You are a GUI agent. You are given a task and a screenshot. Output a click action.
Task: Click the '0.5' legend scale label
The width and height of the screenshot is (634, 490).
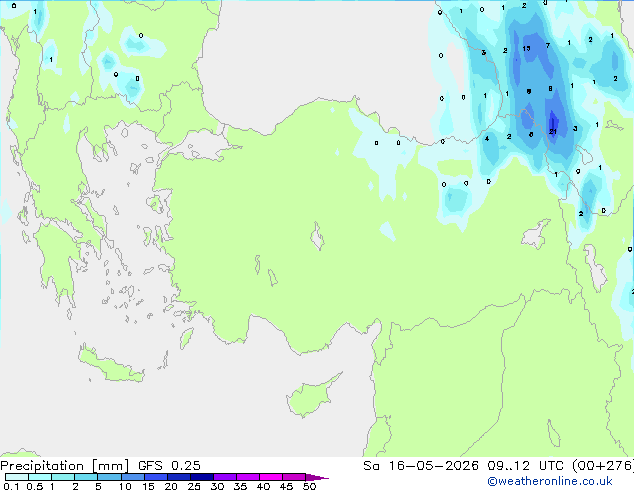(34, 486)
